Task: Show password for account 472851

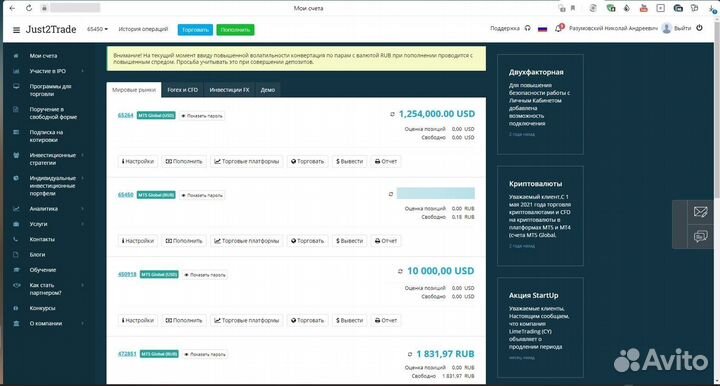Action: (x=205, y=354)
